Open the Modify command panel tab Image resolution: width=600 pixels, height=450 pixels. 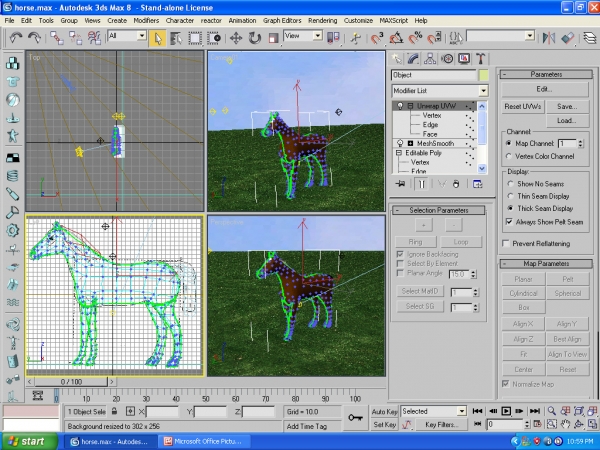pyautogui.click(x=413, y=59)
